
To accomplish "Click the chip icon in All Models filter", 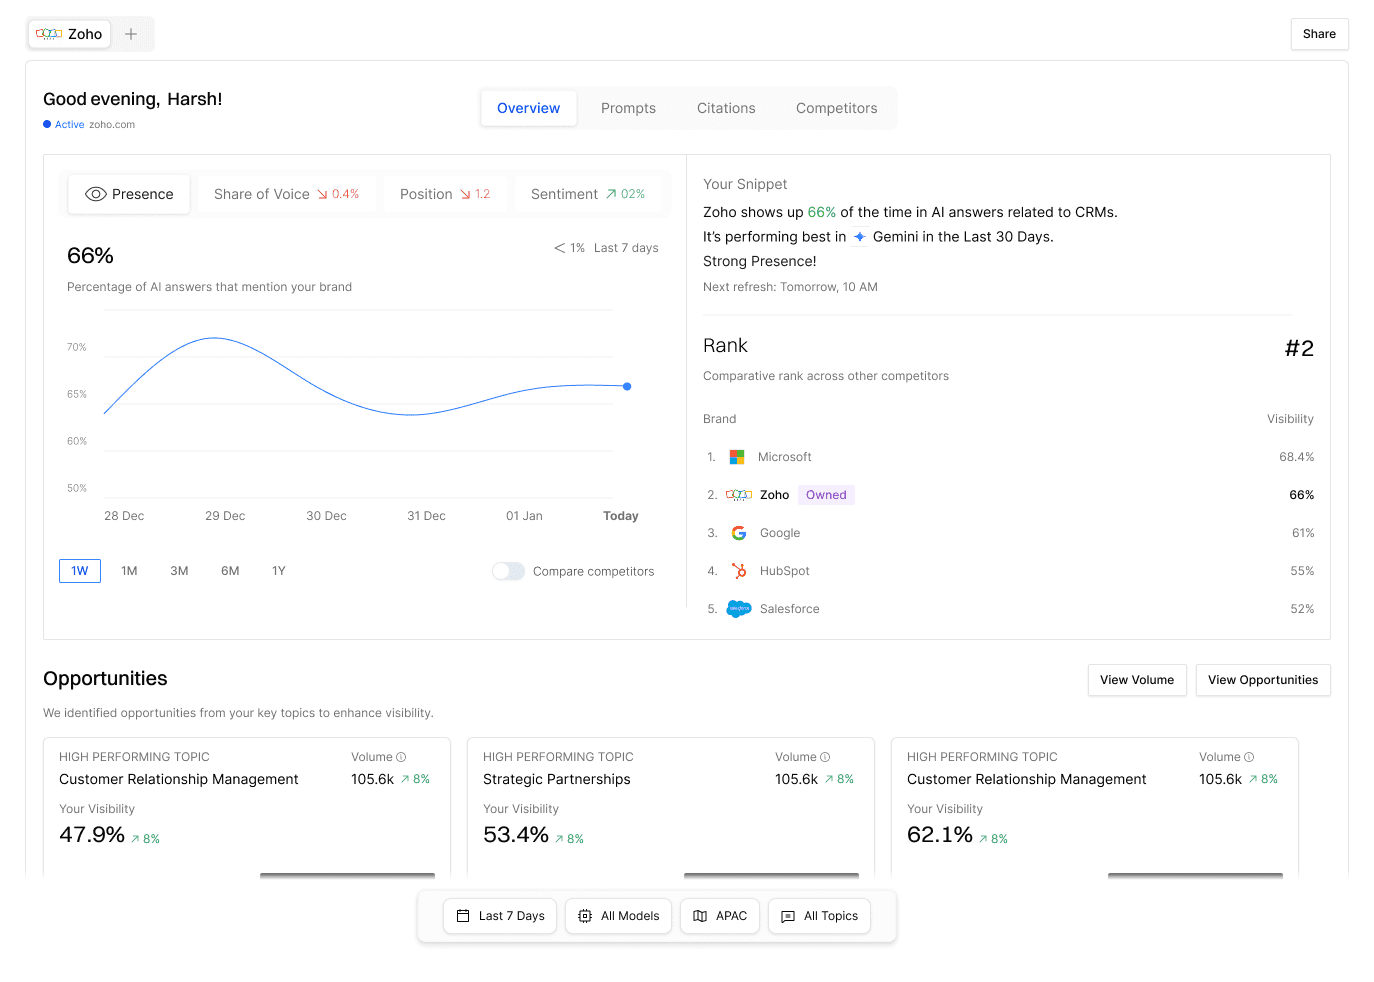I will click(x=585, y=916).
